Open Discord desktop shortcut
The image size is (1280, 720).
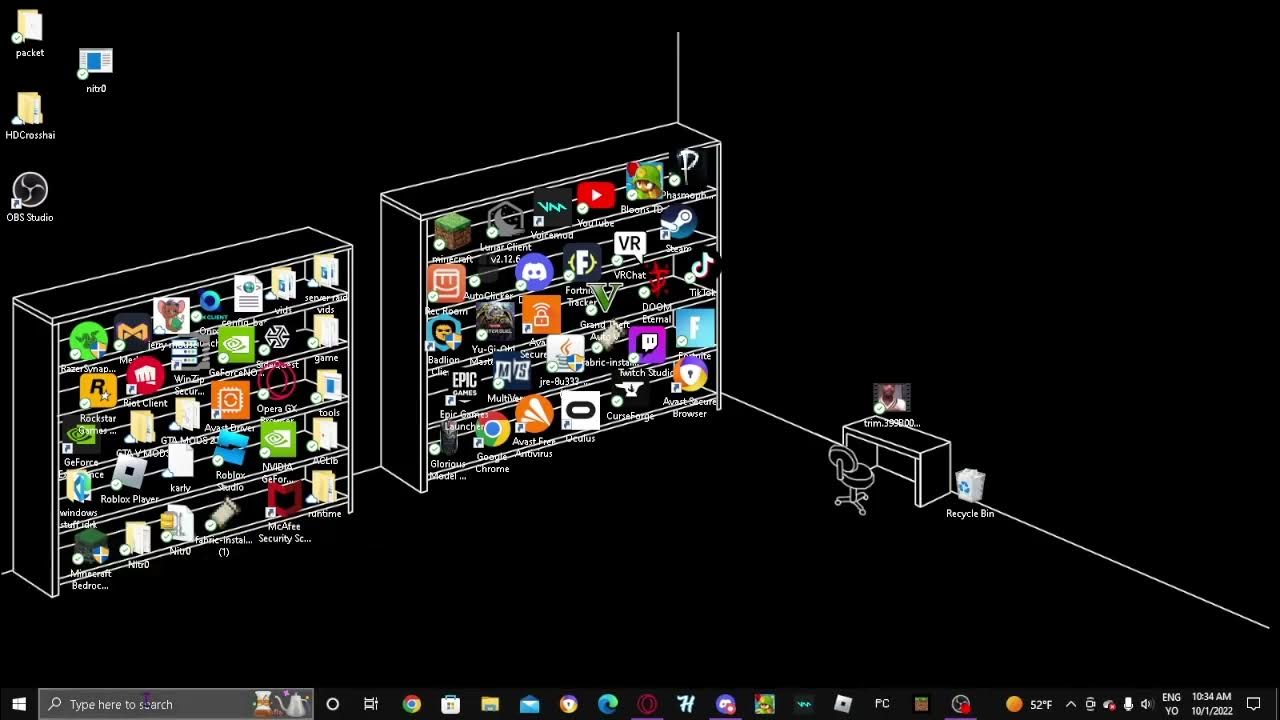pyautogui.click(x=534, y=272)
